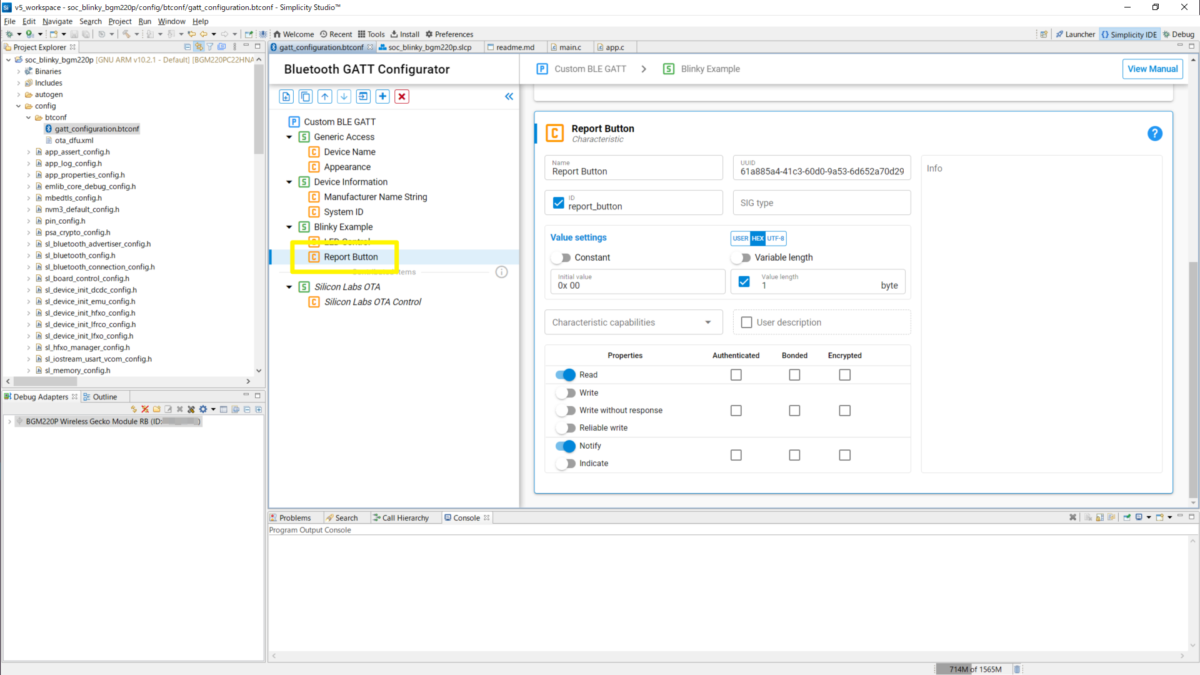This screenshot has height=675, width=1200.
Task: Switch to the Debug perspective
Action: point(1178,34)
